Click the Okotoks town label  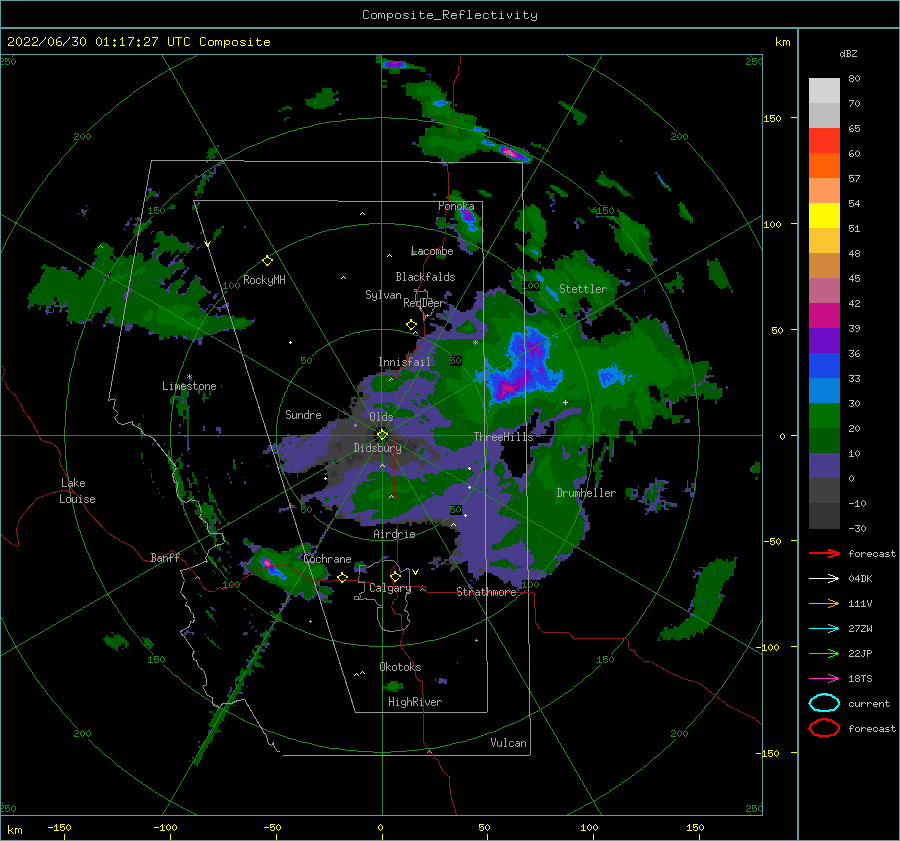tap(400, 667)
